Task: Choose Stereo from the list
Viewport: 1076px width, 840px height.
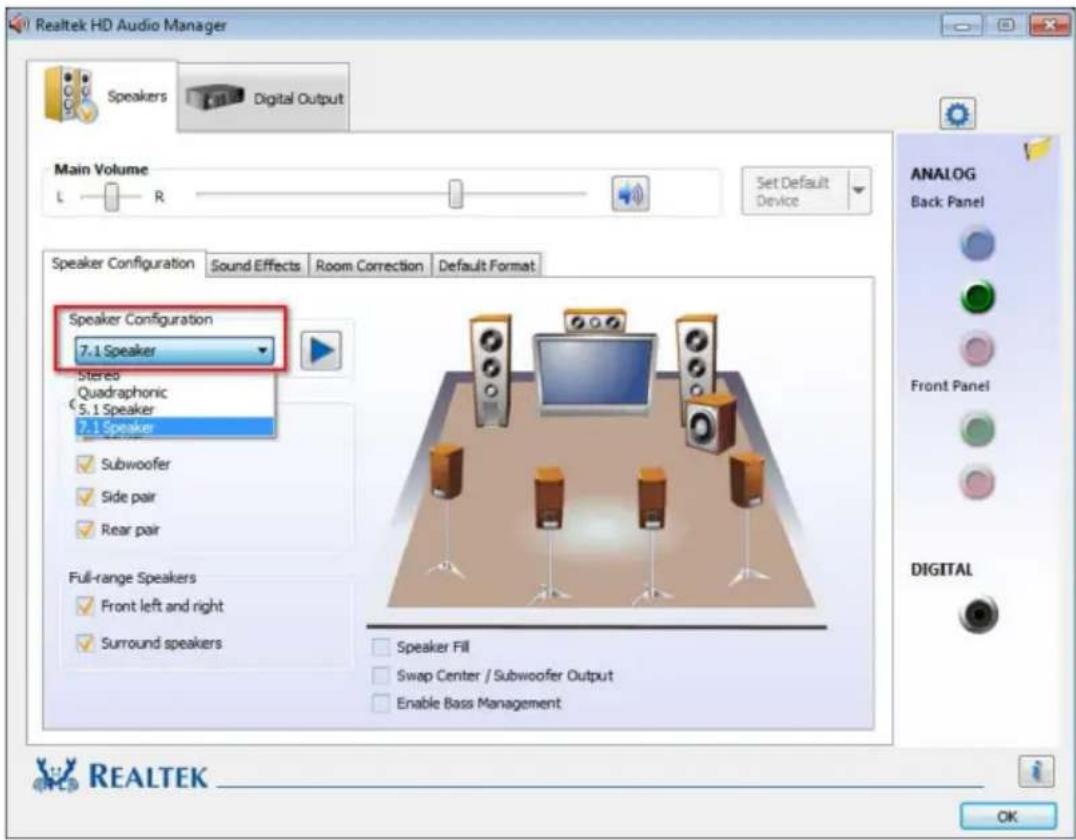Action: (x=174, y=375)
